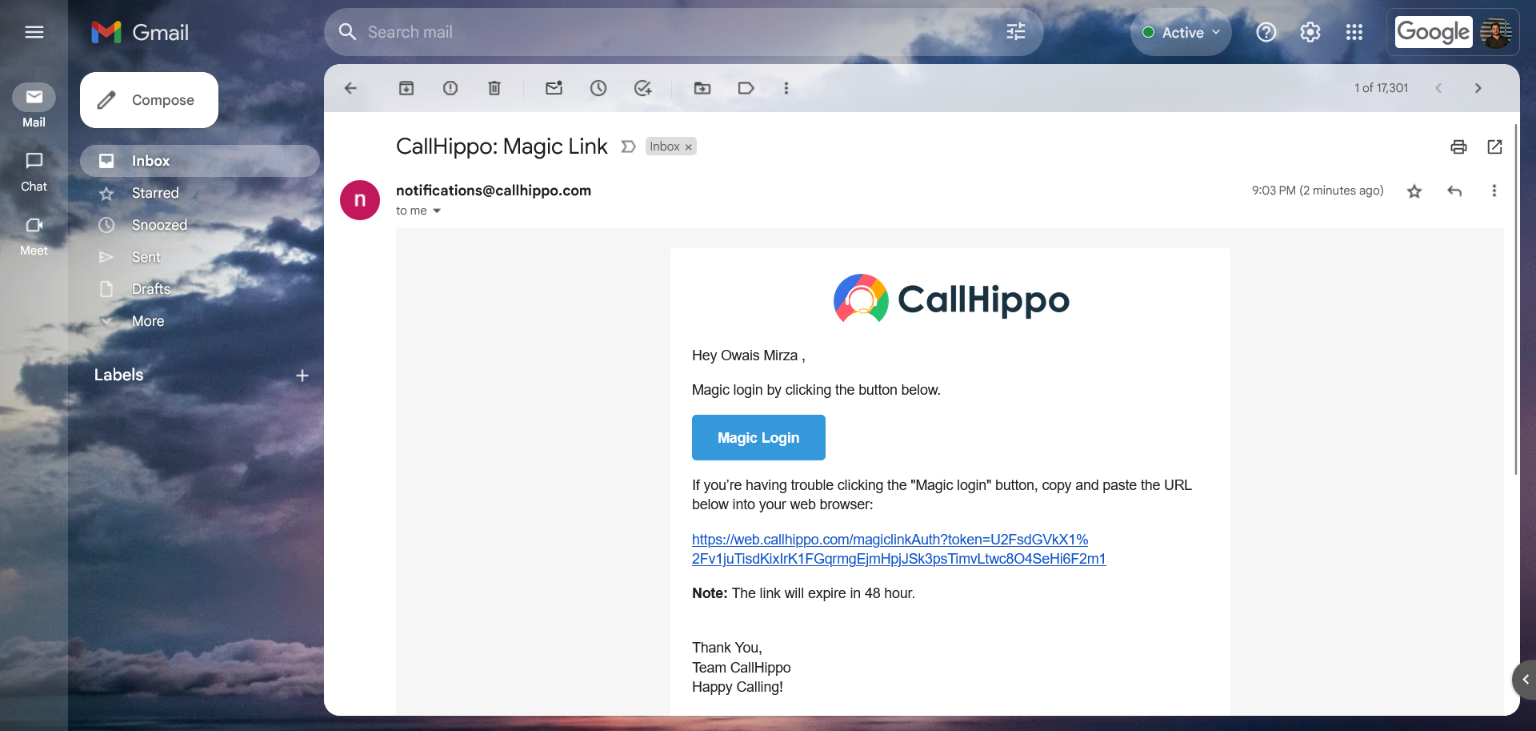
Task: Open the Google apps grid
Action: [x=1354, y=32]
